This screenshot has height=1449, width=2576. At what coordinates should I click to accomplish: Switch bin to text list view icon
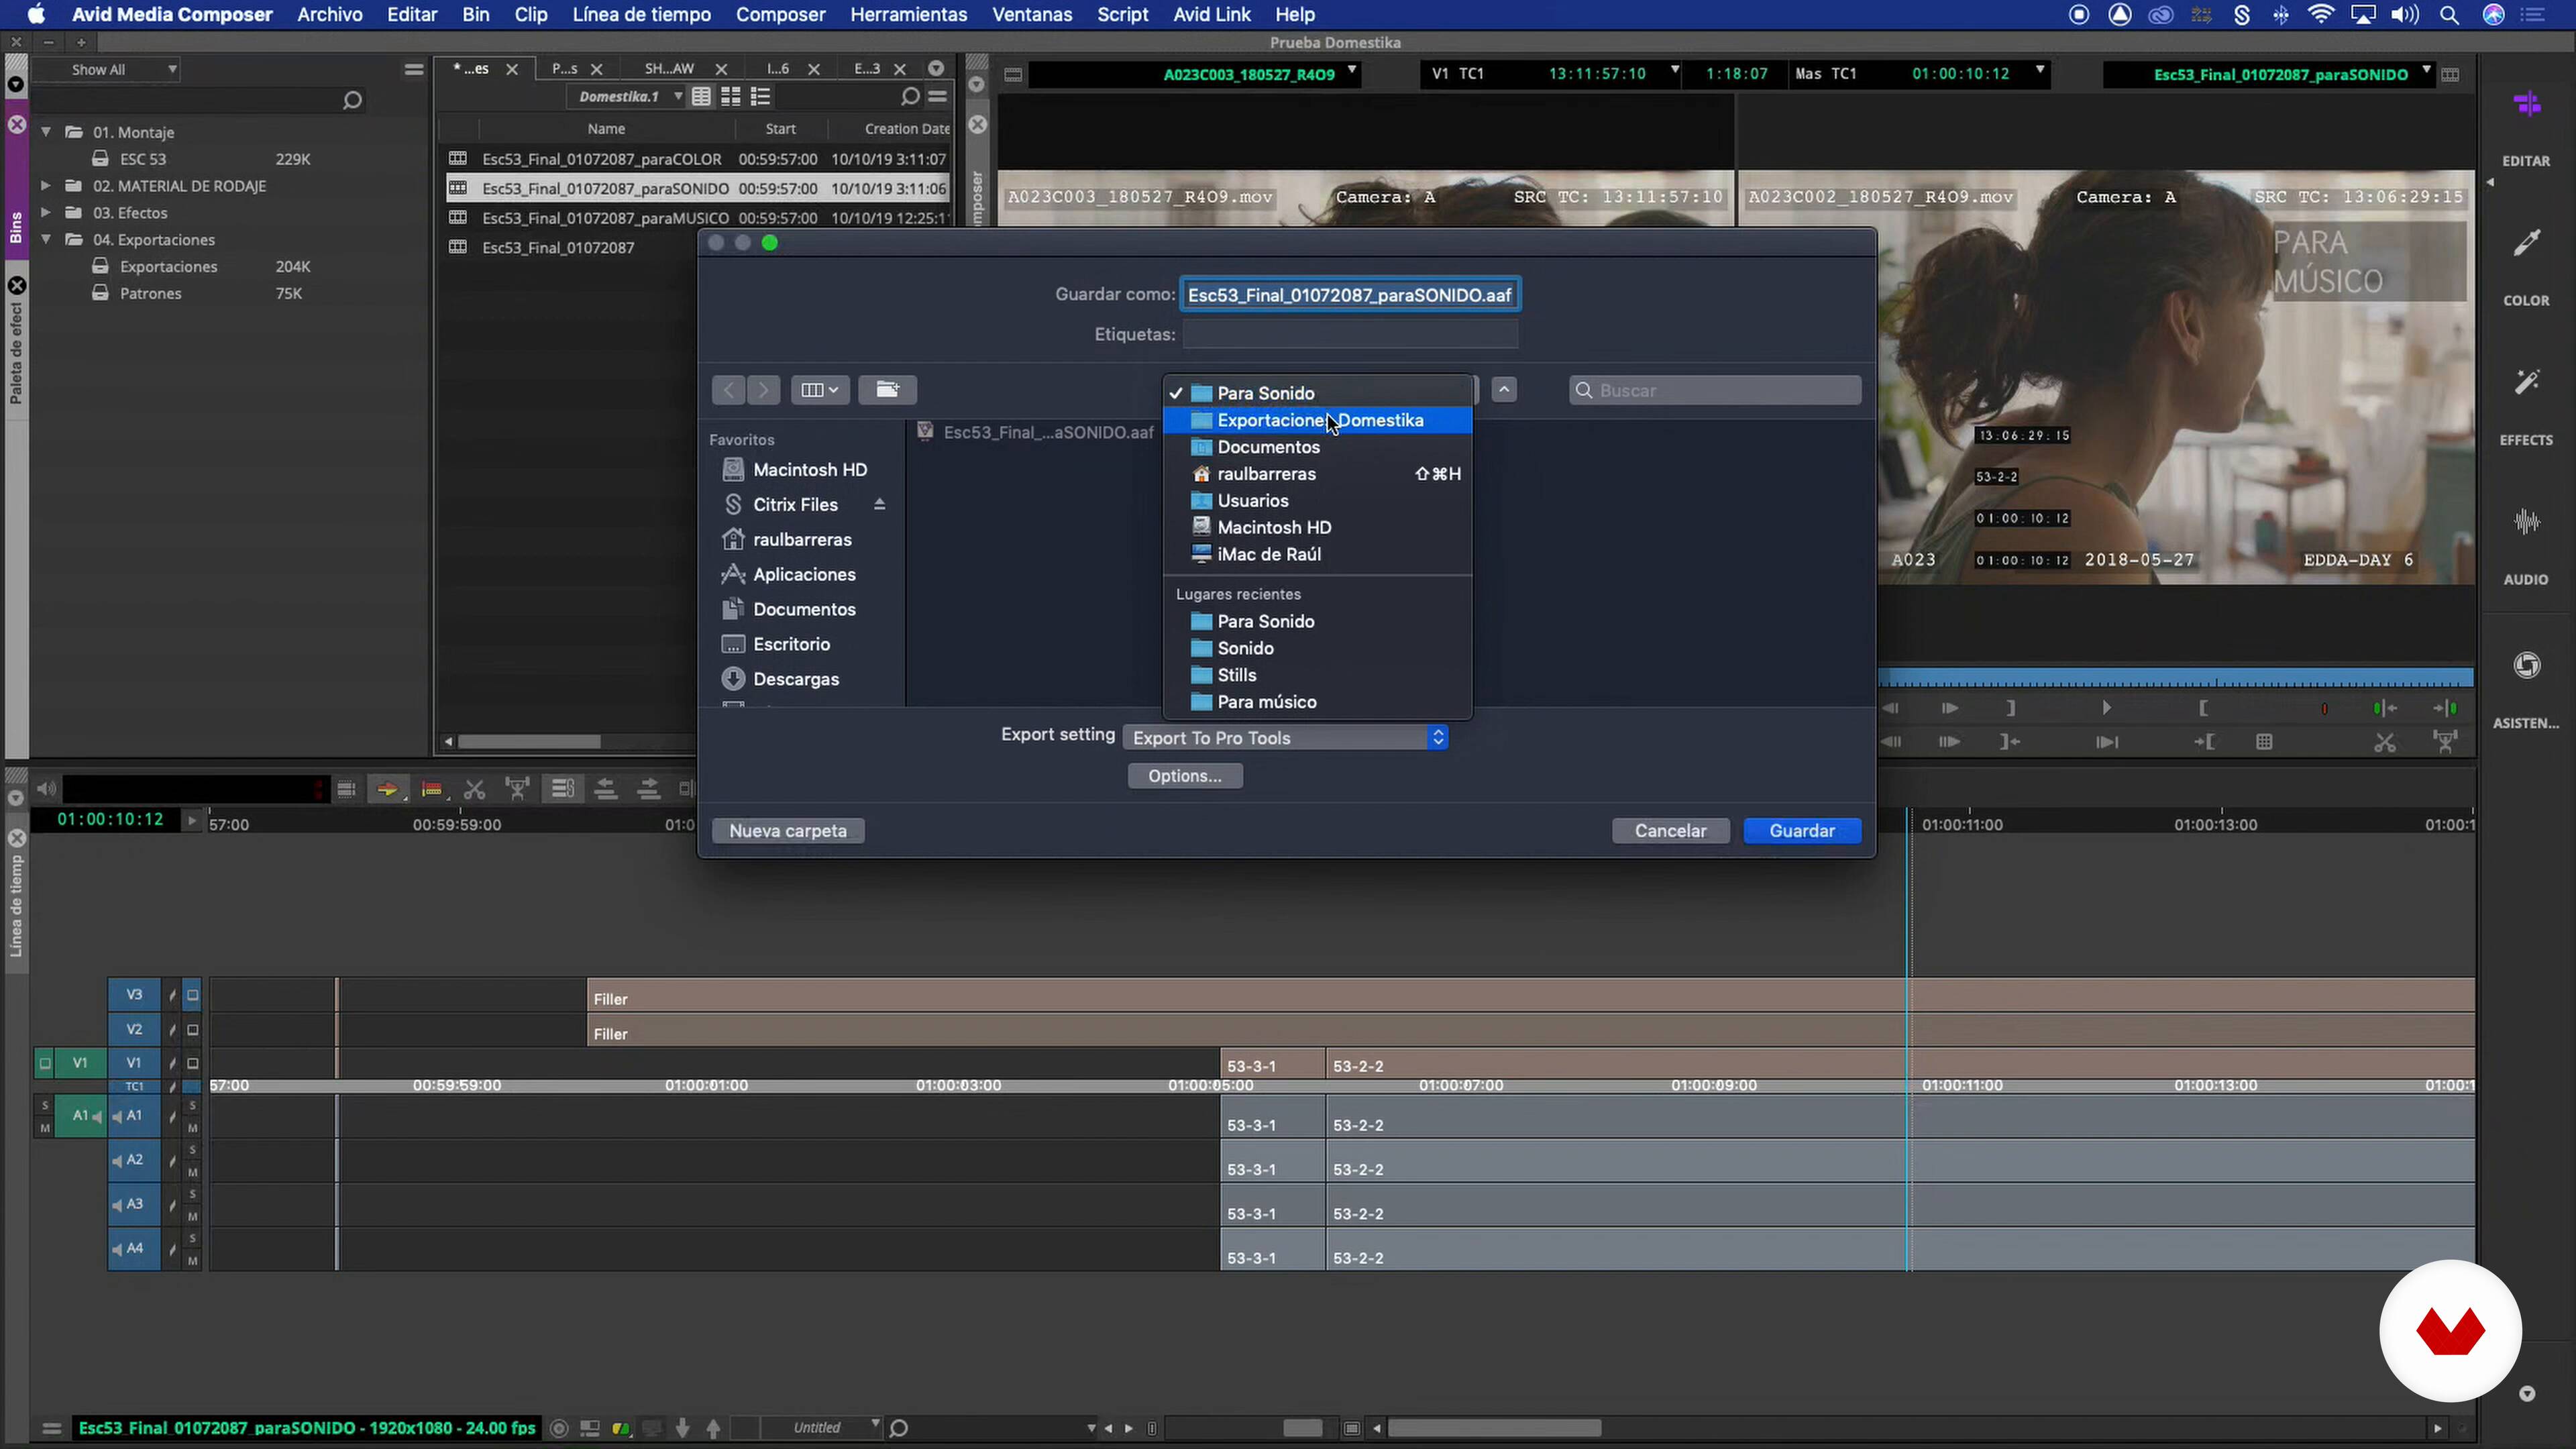click(x=702, y=97)
